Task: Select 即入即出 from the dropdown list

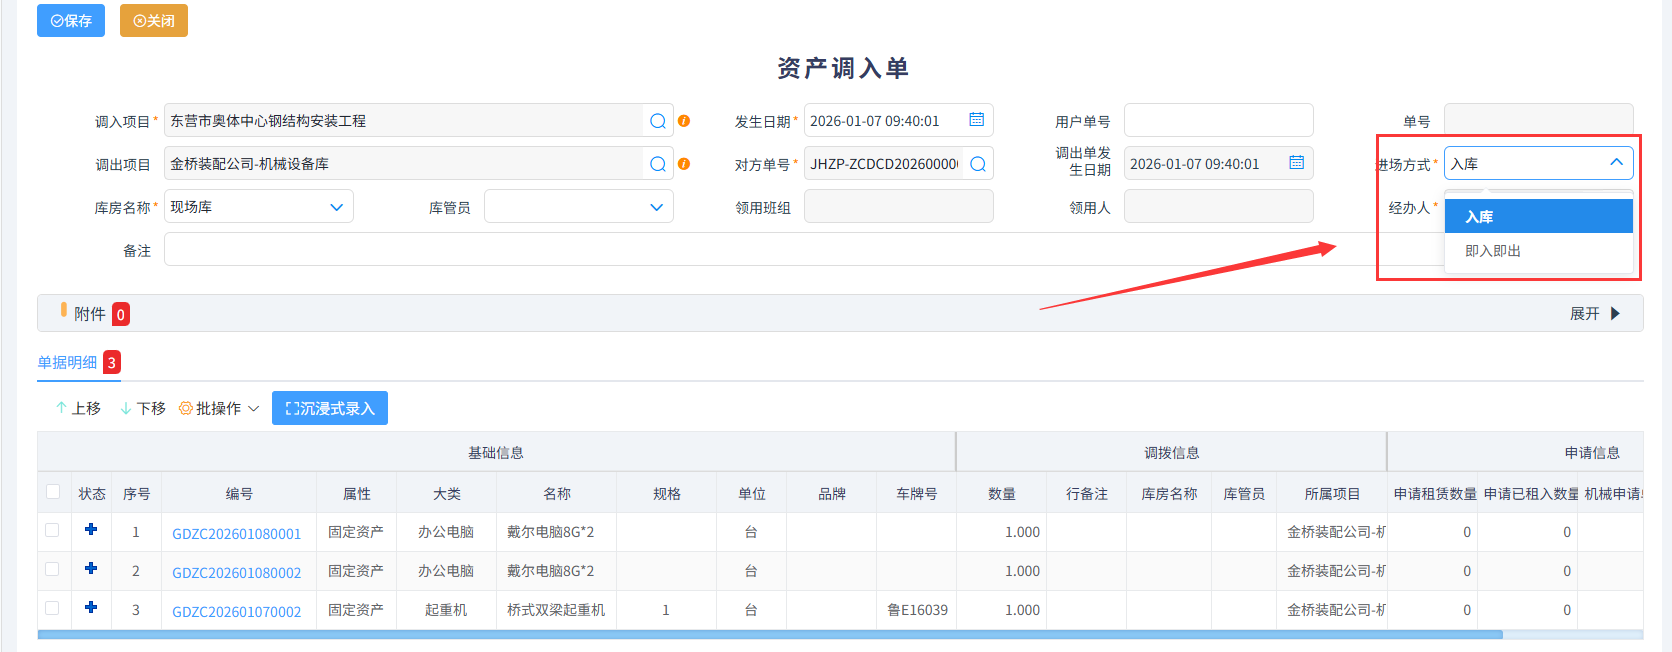Action: pos(1493,251)
